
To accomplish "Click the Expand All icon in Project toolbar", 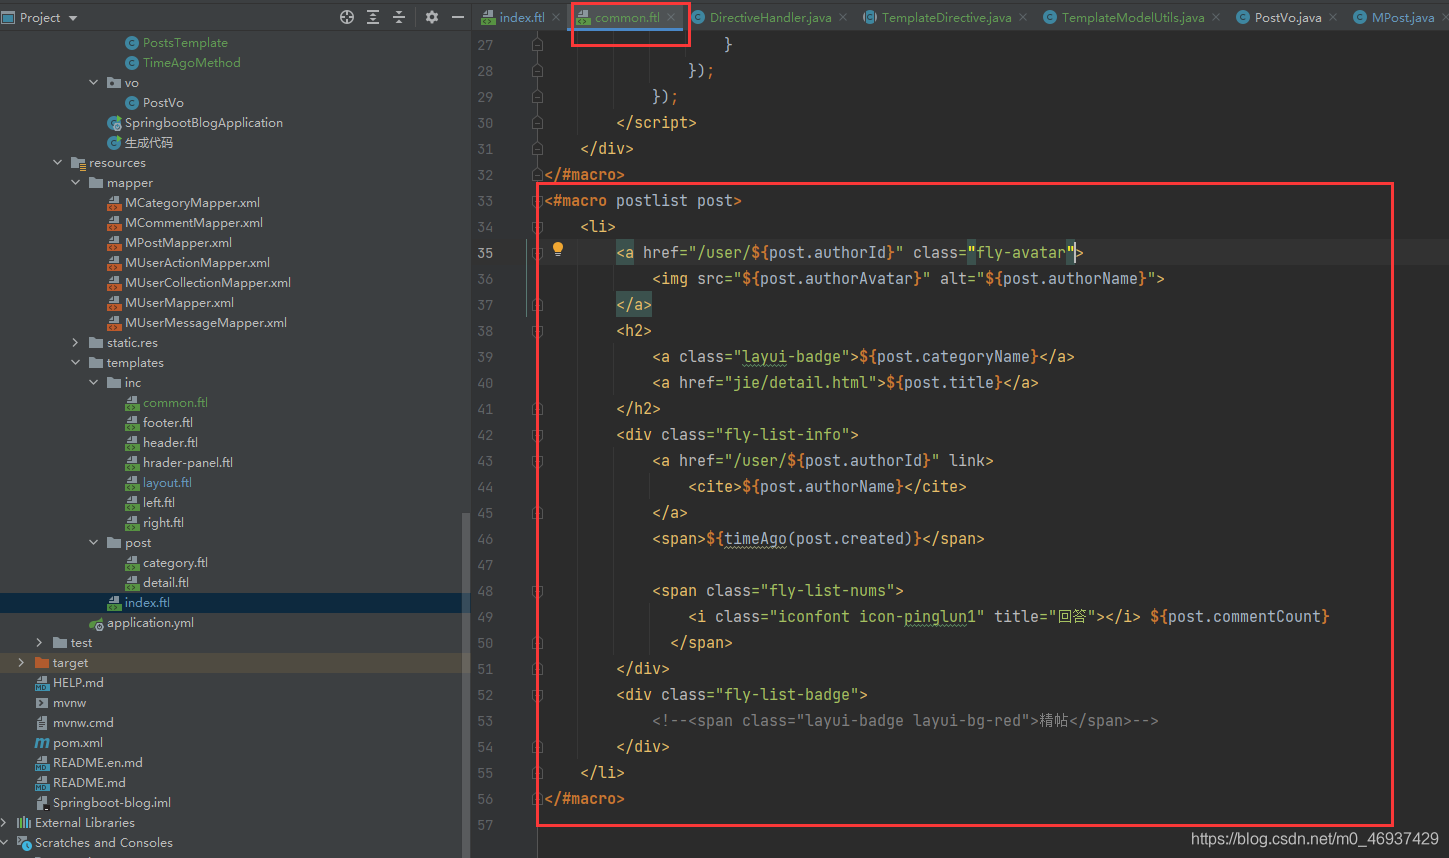I will pyautogui.click(x=373, y=17).
